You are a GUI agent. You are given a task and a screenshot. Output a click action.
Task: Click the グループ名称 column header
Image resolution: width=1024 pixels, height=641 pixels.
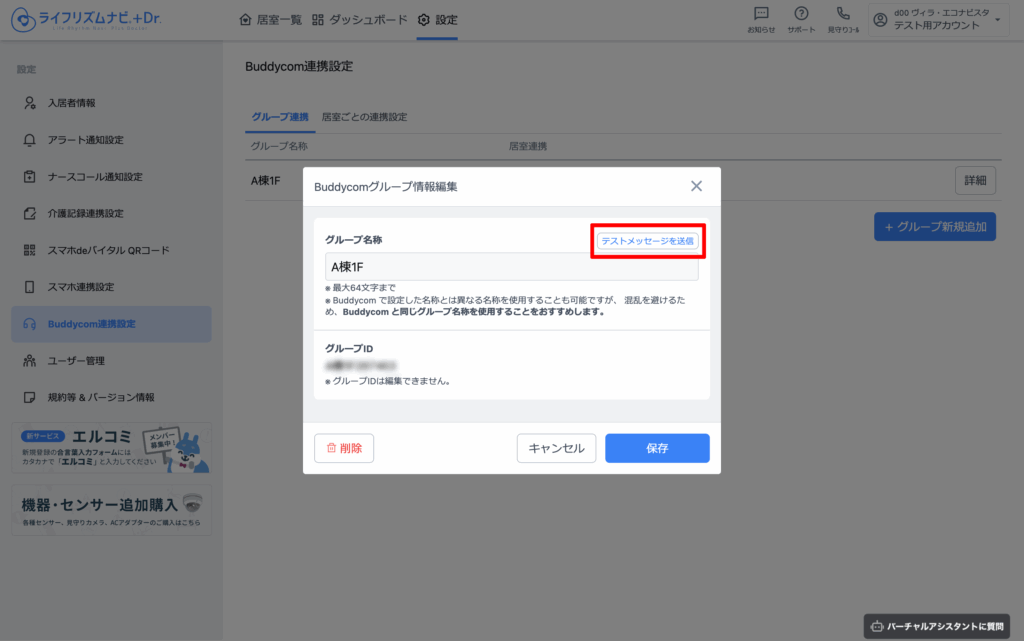[x=280, y=146]
